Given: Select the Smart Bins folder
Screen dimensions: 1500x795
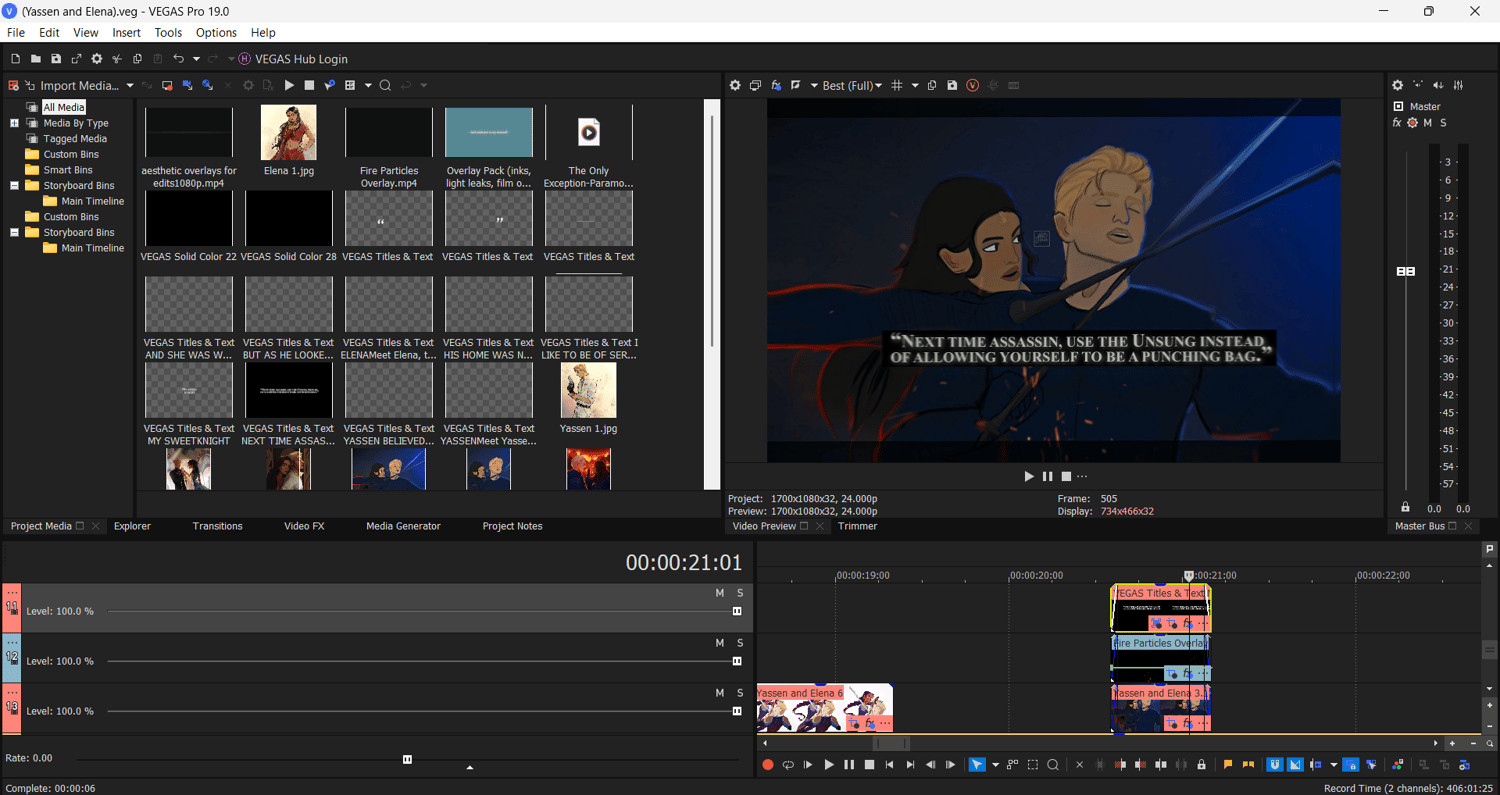Looking at the screenshot, I should click(68, 170).
